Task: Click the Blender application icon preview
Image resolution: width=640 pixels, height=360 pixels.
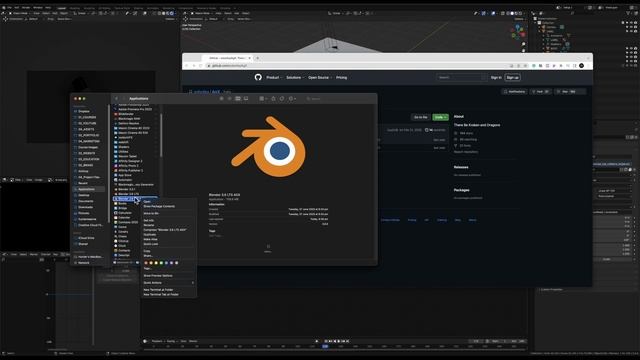Action: pyautogui.click(x=269, y=146)
